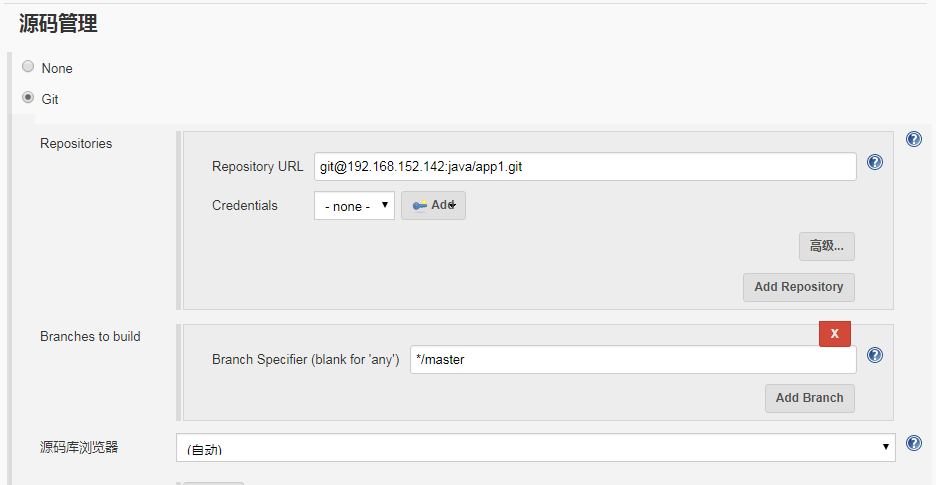Click help icon beside Repository URL

[x=875, y=162]
